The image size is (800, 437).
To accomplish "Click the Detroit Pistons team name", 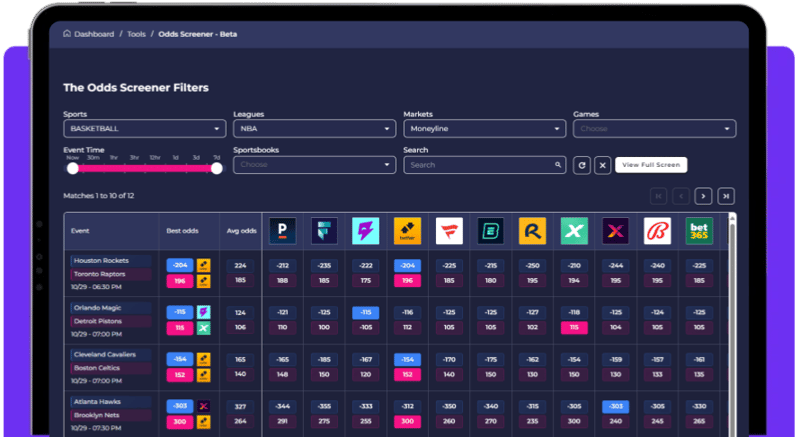I will [98, 321].
